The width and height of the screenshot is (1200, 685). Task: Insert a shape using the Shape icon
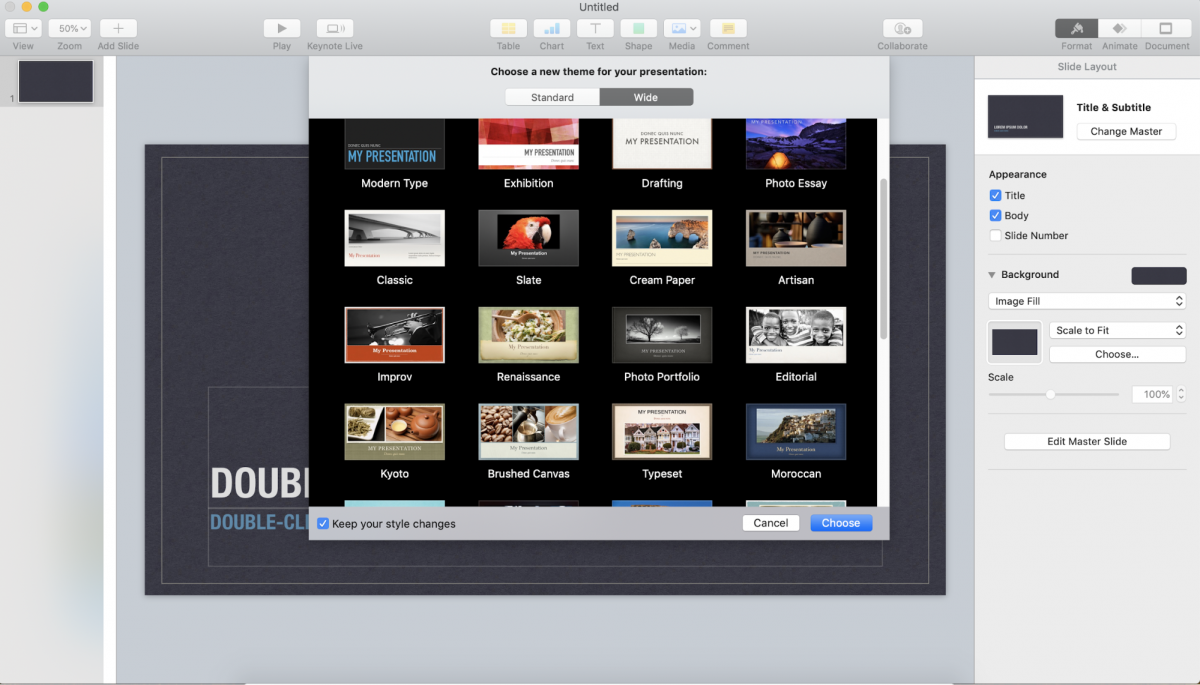click(638, 29)
